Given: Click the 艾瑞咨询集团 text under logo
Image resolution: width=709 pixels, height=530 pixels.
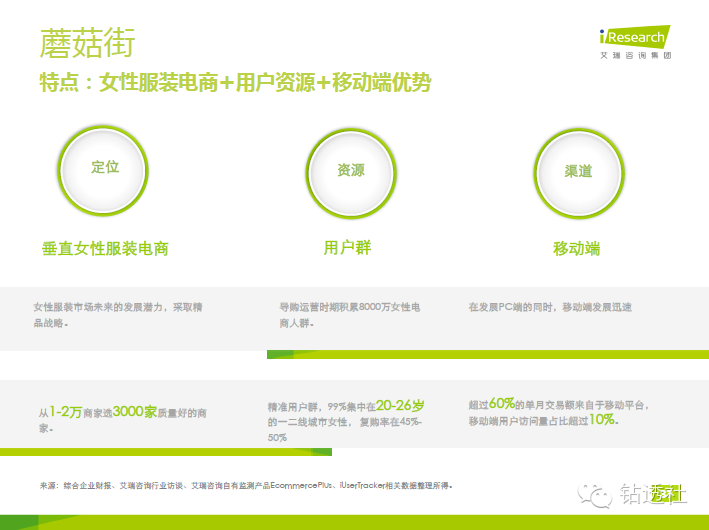Looking at the screenshot, I should [636, 55].
